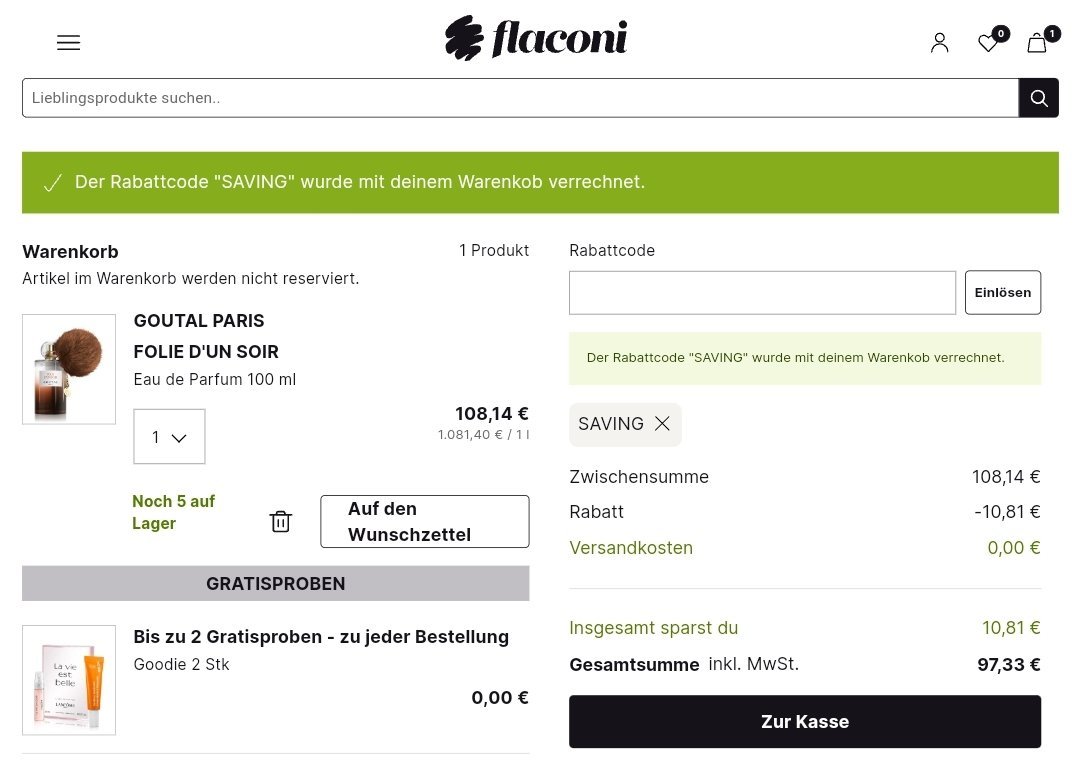Open the user account icon
Viewport: 1080px width, 769px height.
pos(939,43)
